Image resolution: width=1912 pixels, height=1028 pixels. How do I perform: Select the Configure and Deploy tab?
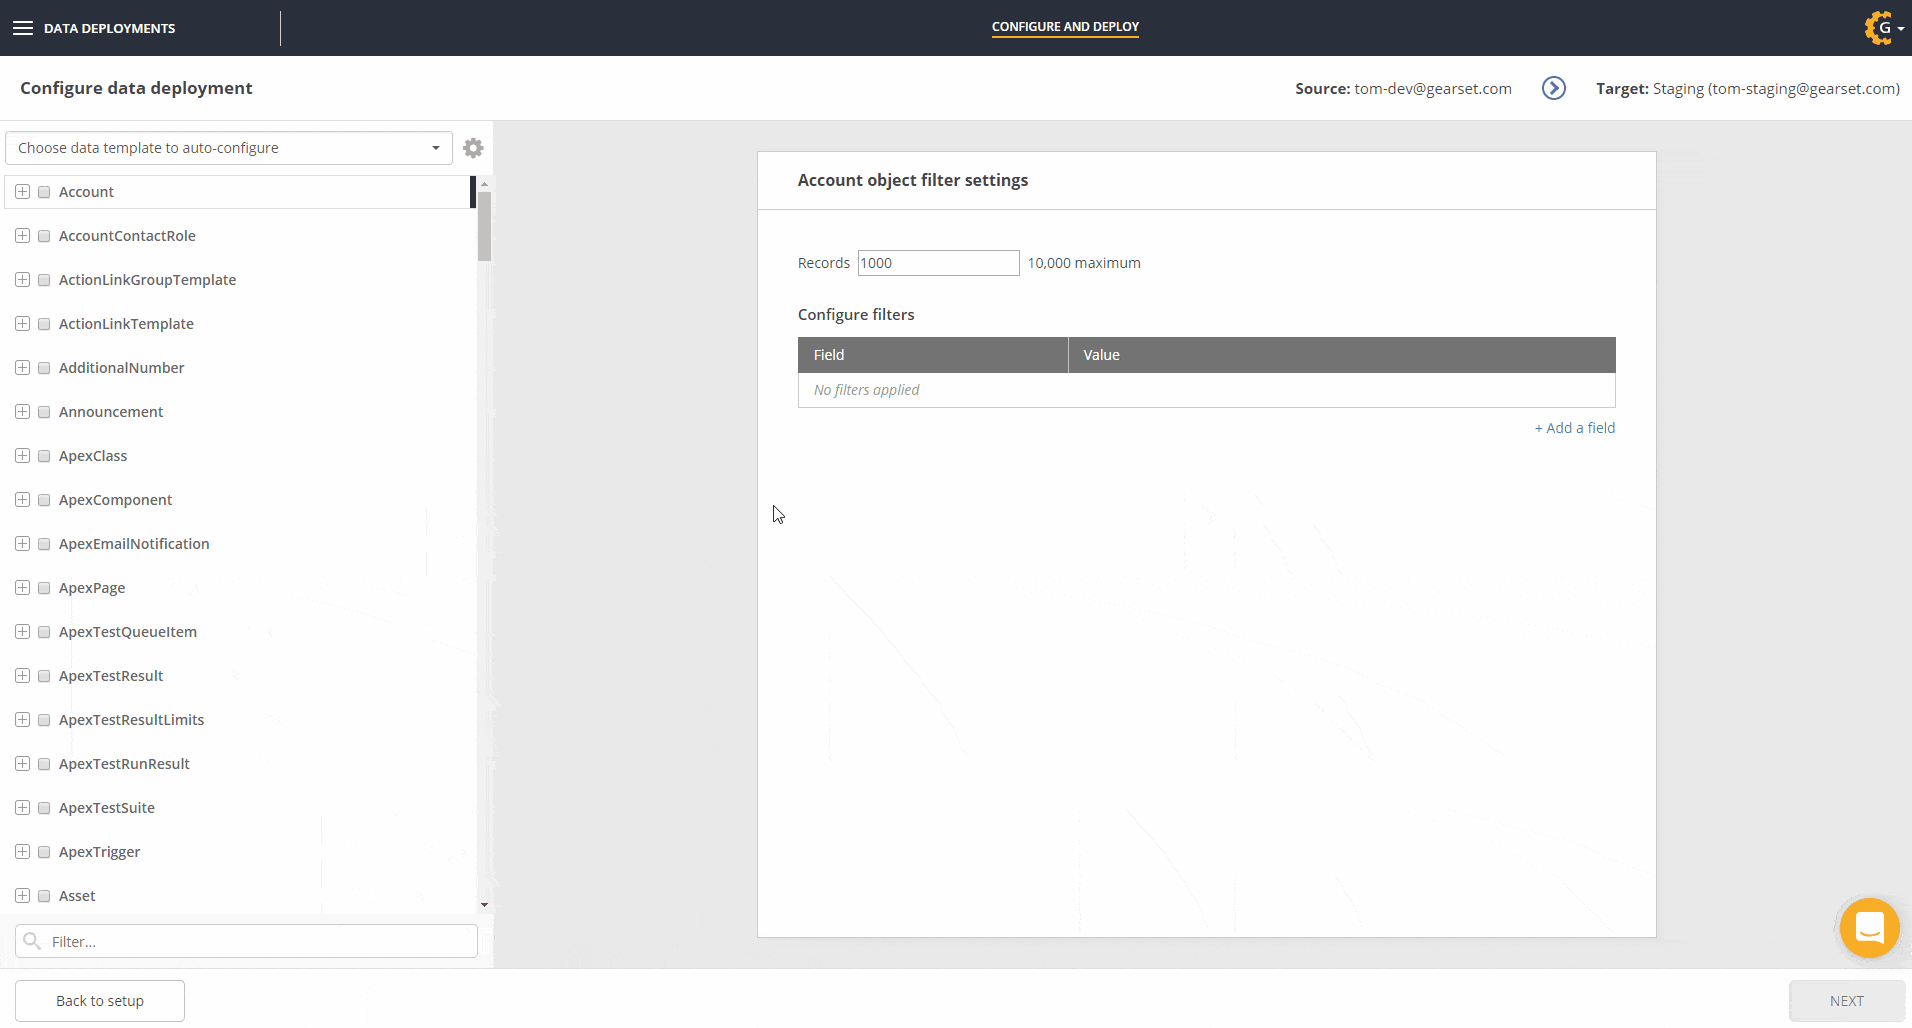pyautogui.click(x=1065, y=27)
